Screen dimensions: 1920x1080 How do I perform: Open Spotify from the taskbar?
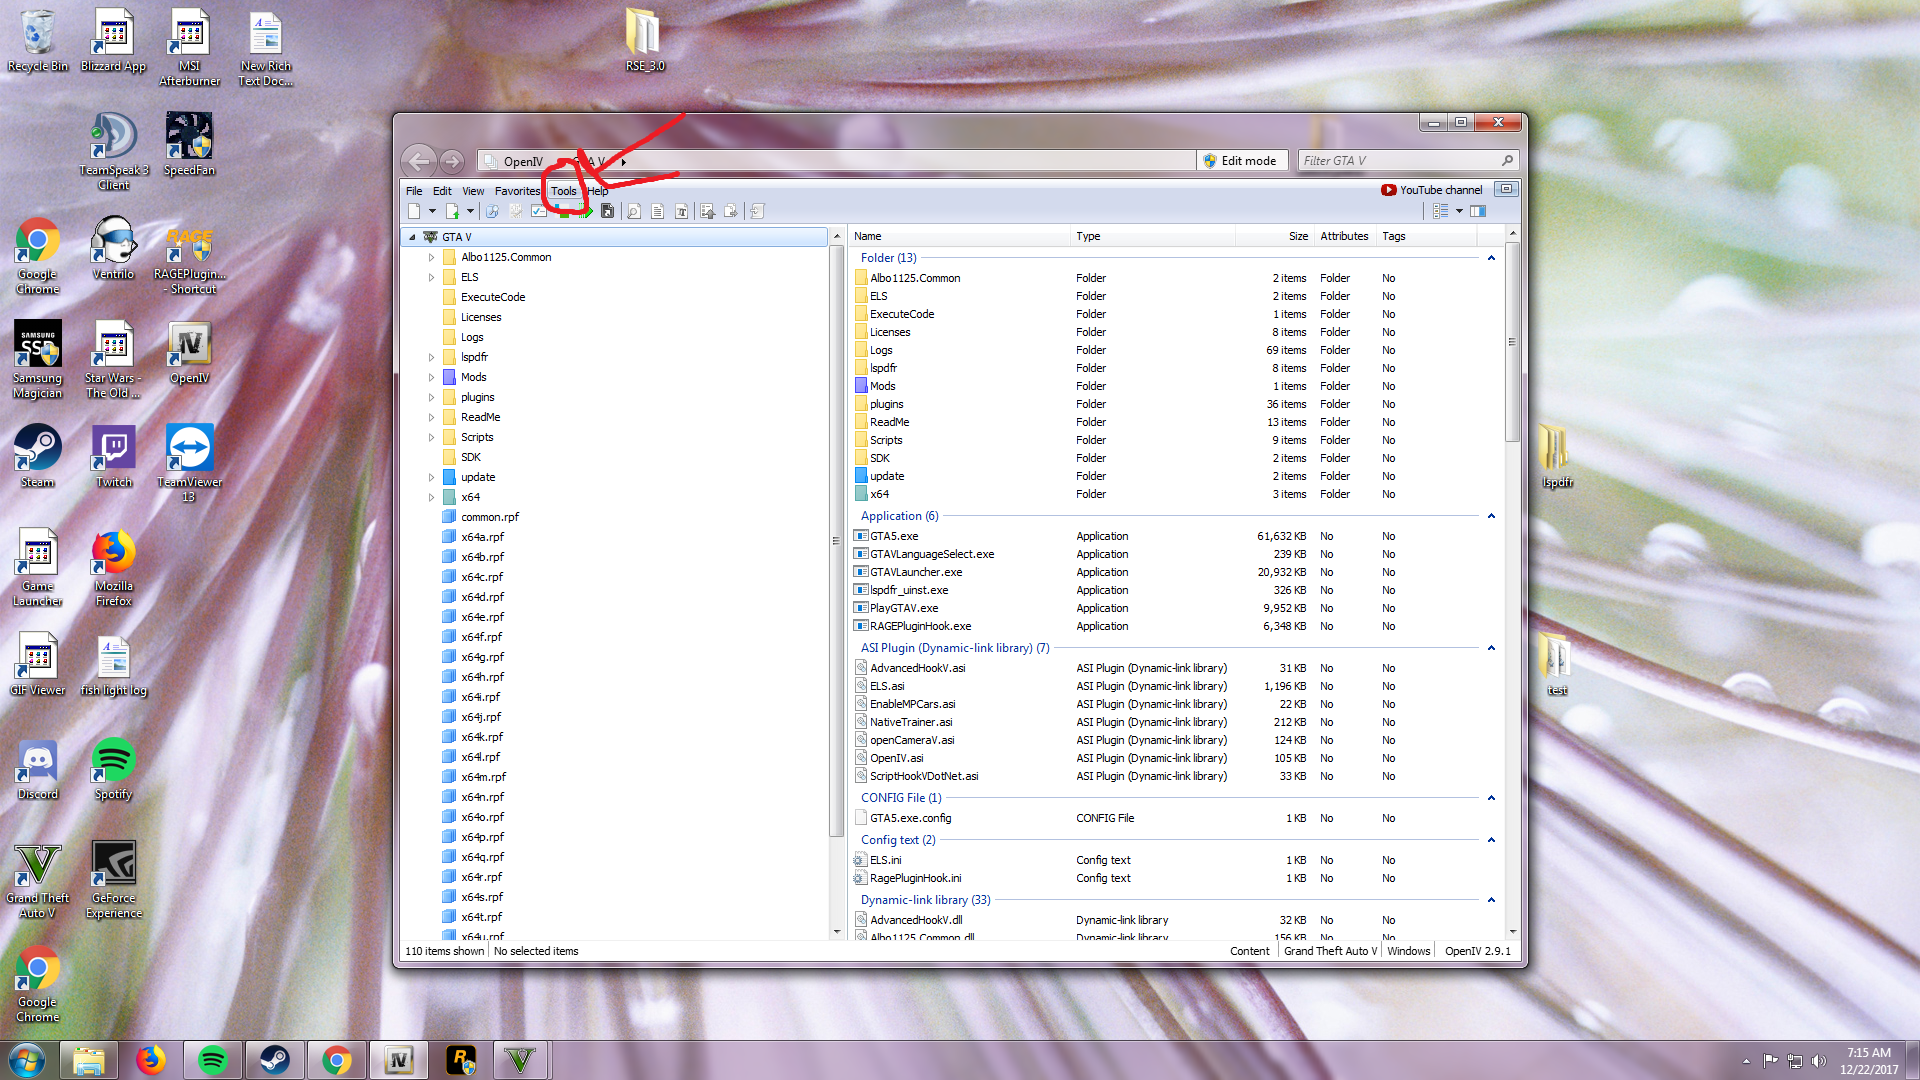[x=212, y=1060]
